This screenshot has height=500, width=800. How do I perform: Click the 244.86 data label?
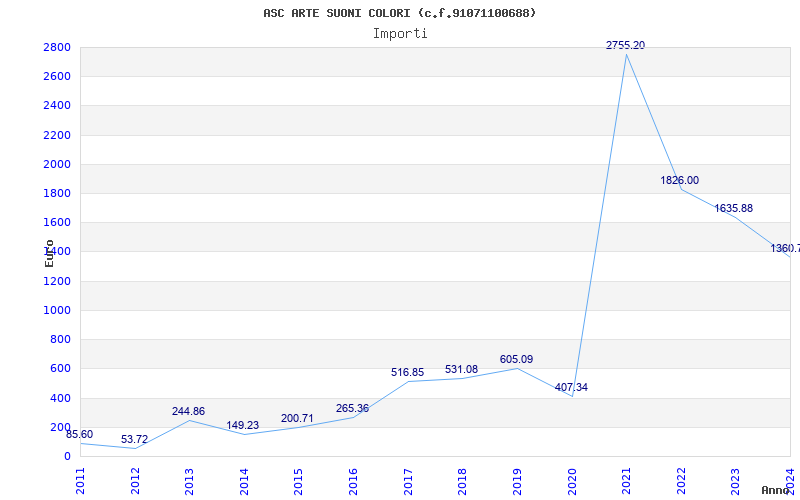[x=188, y=411]
